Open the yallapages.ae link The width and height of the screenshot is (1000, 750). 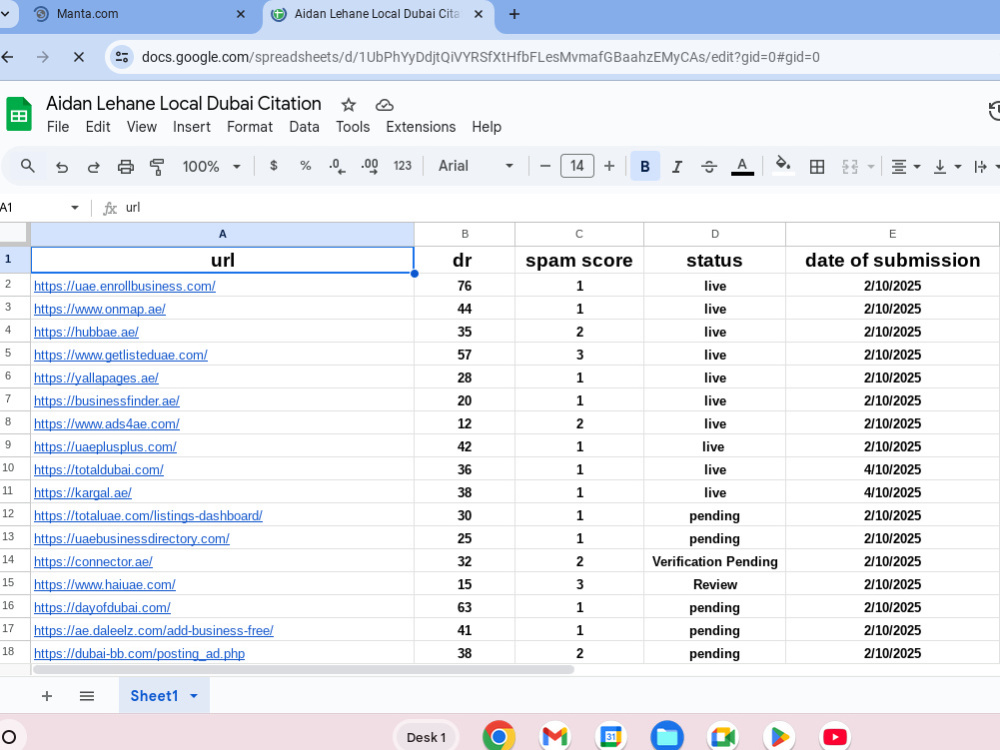tap(96, 378)
